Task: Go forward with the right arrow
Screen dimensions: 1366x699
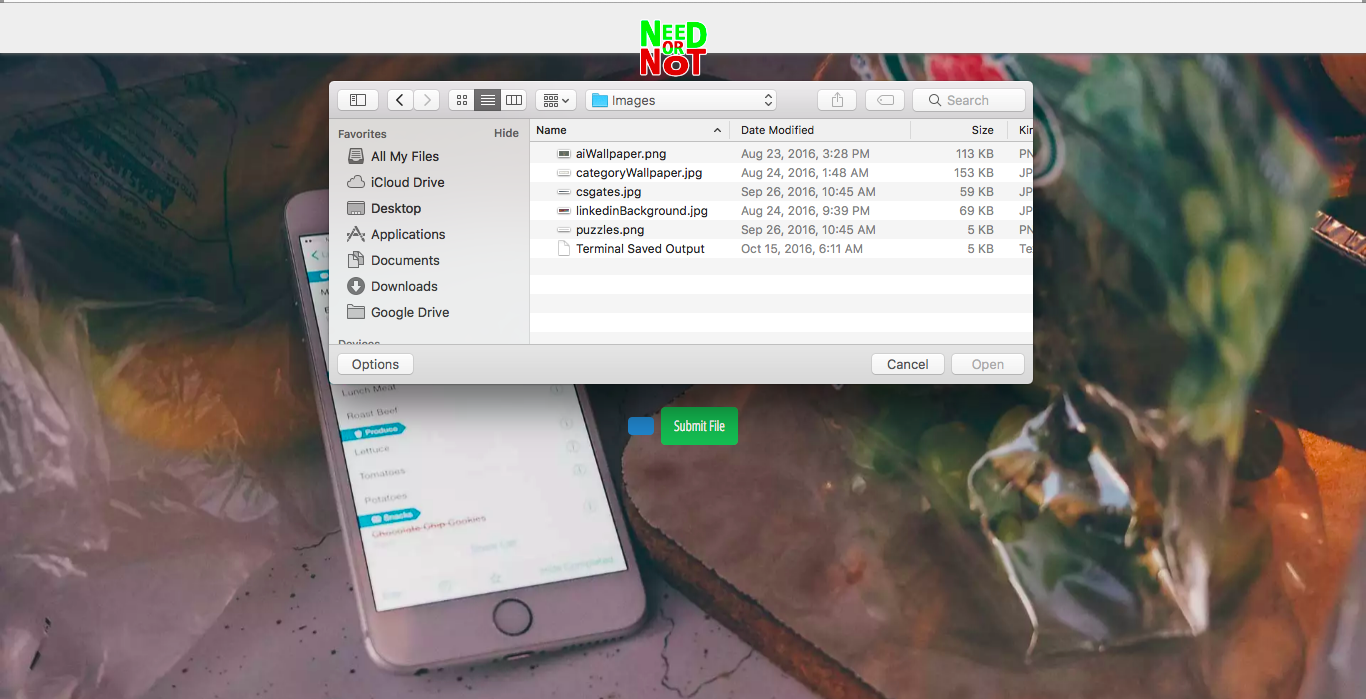Action: pos(427,100)
